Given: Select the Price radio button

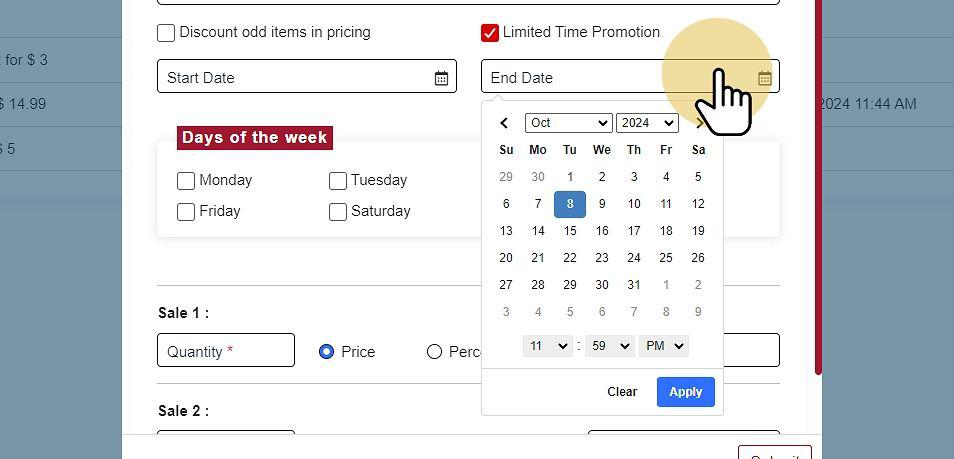Looking at the screenshot, I should 326,352.
